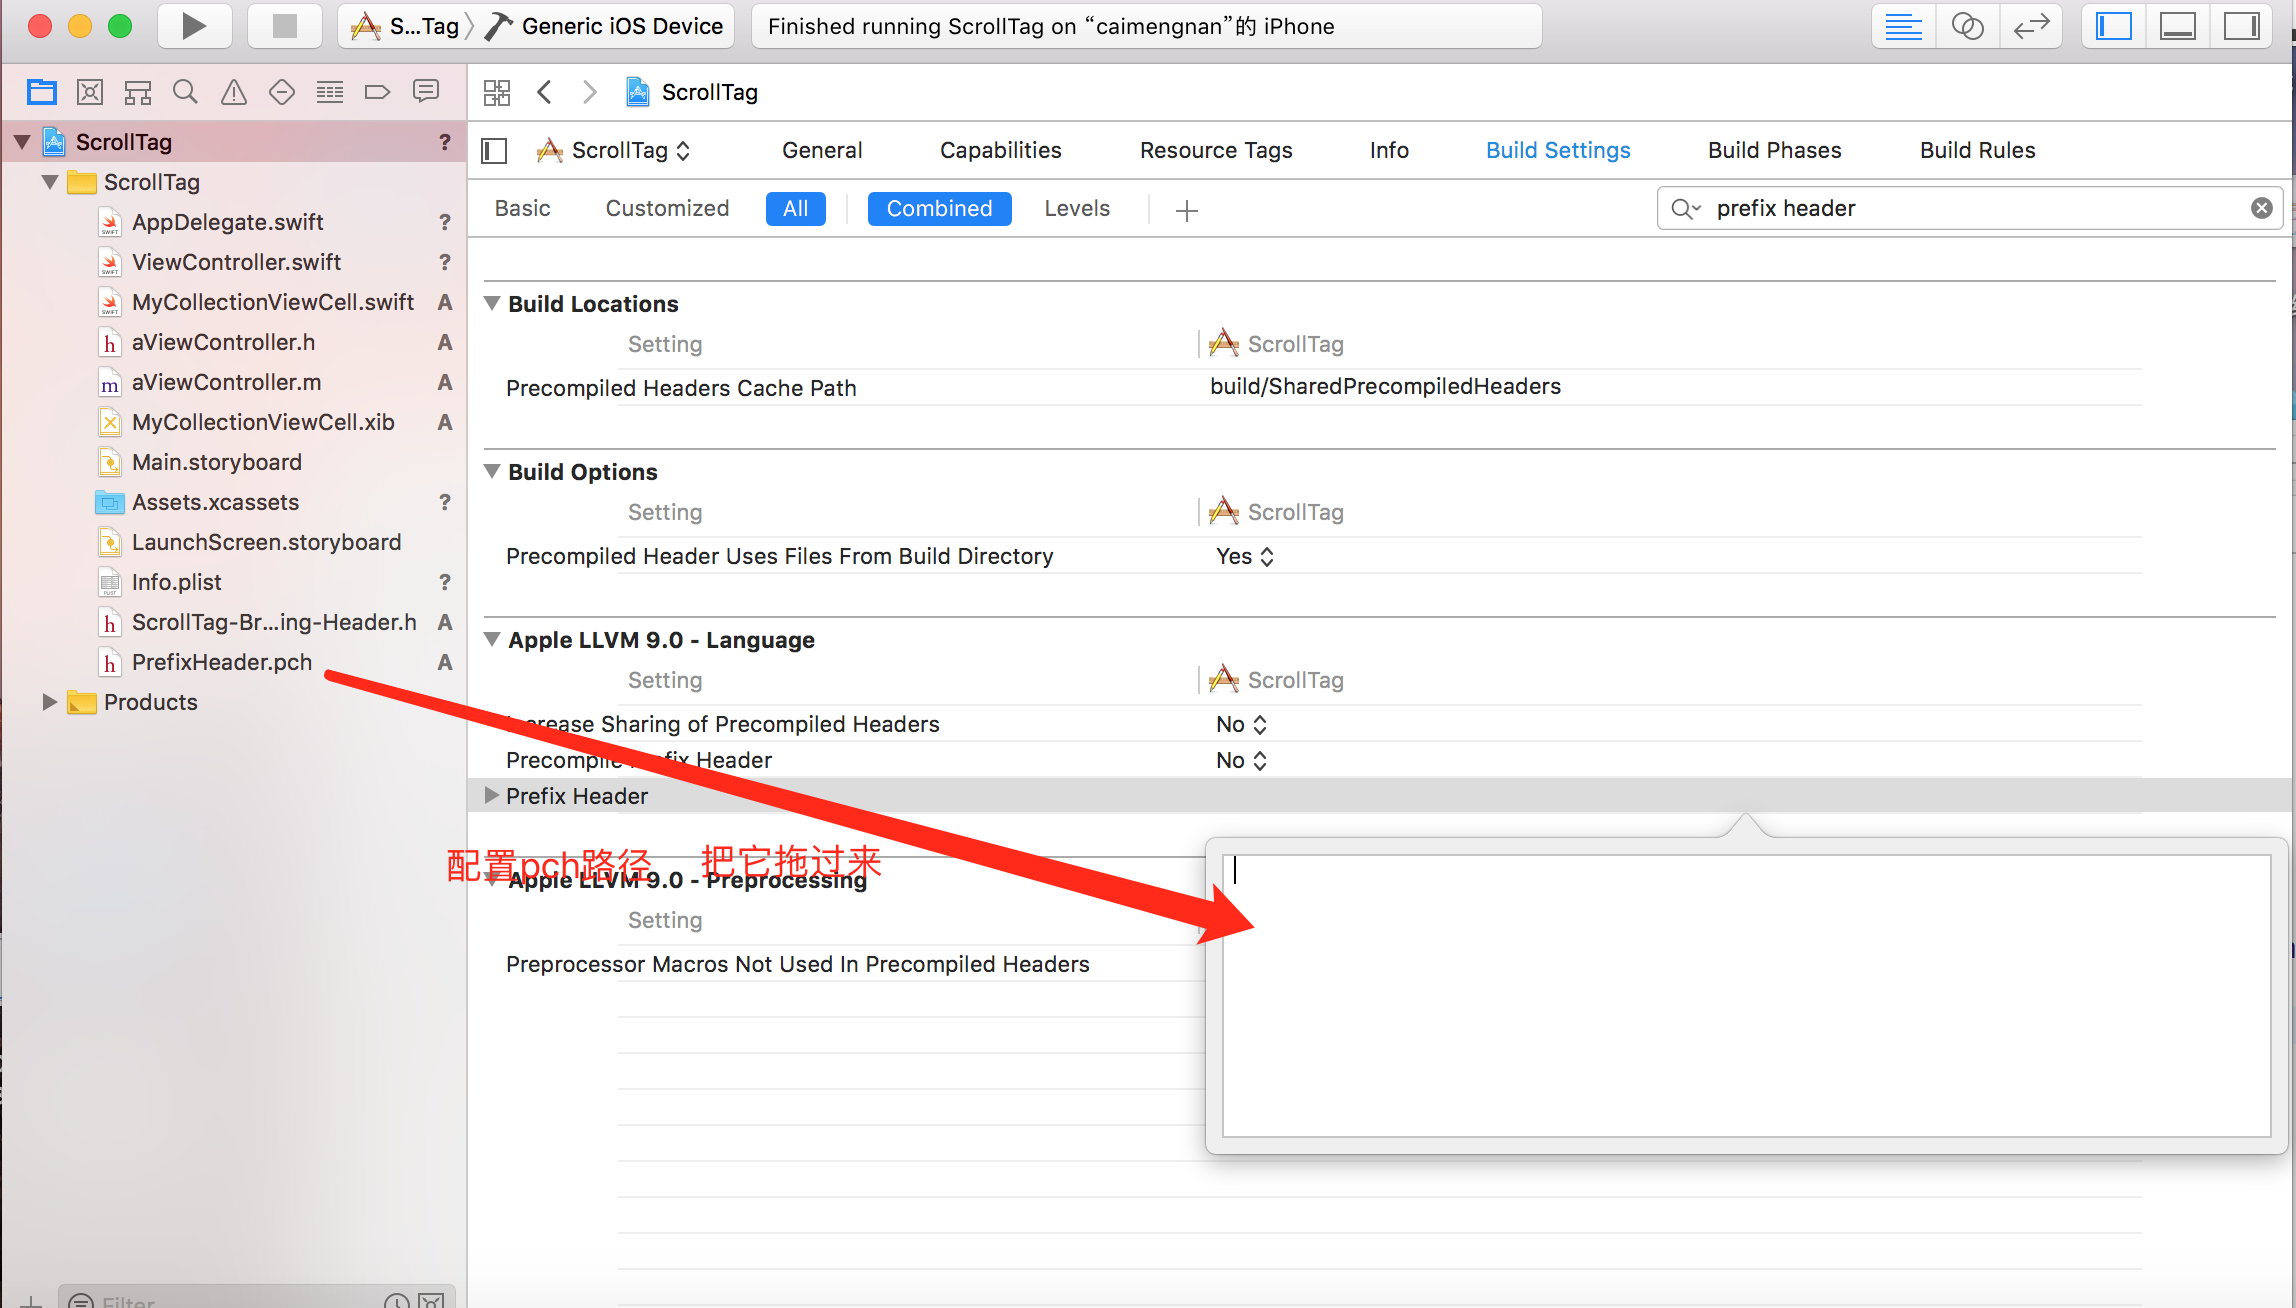Open the ScrollTag target selector dropdown
Image resolution: width=2296 pixels, height=1308 pixels.
[x=614, y=150]
